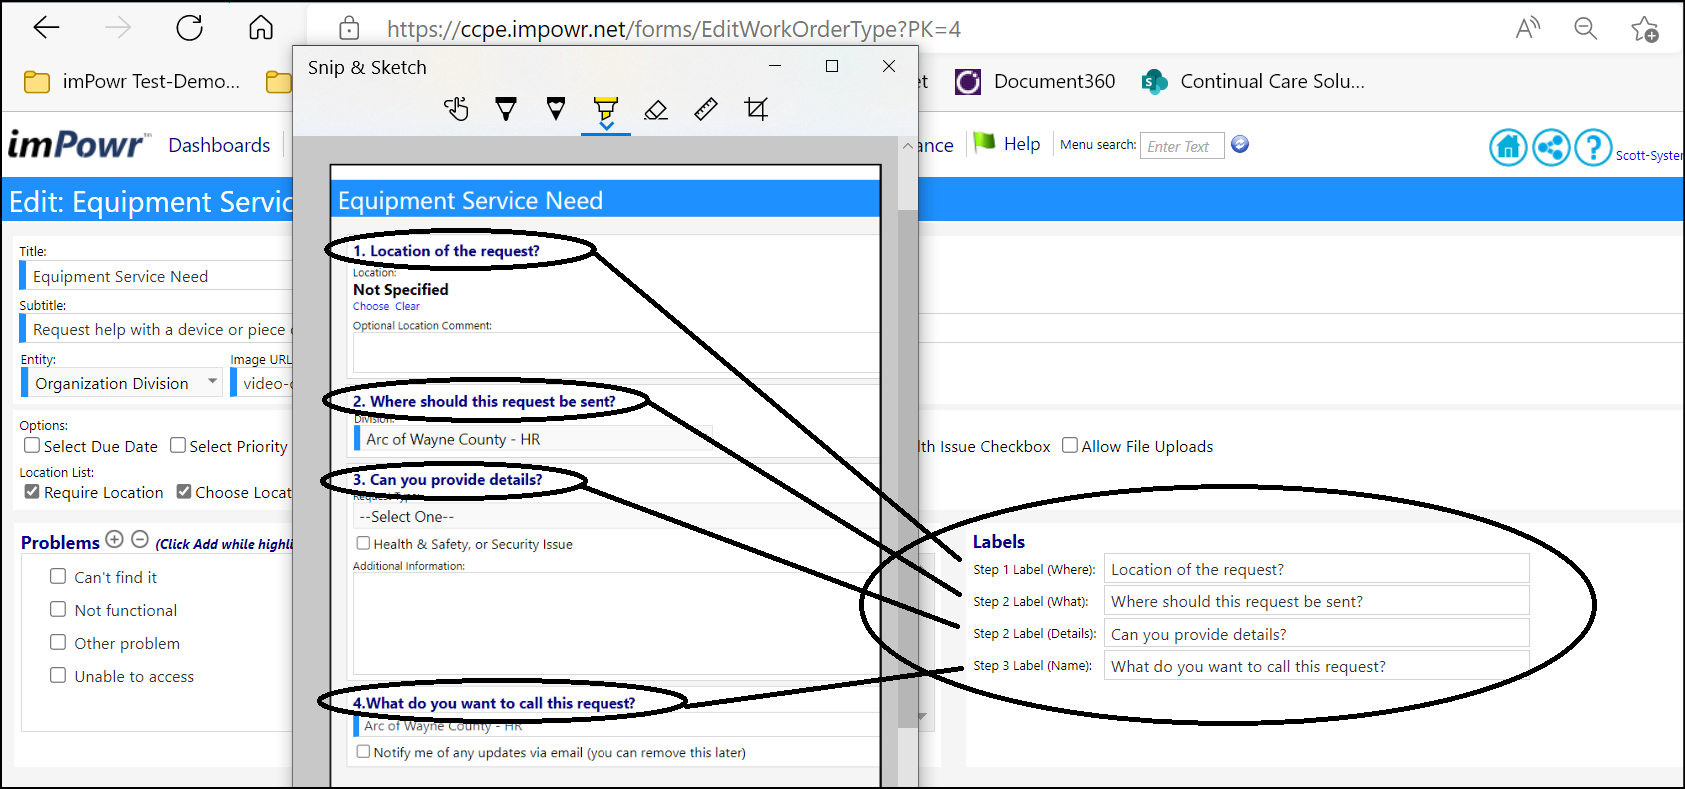Viewport: 1685px width, 789px height.
Task: Select the eraser tool
Action: tap(656, 109)
